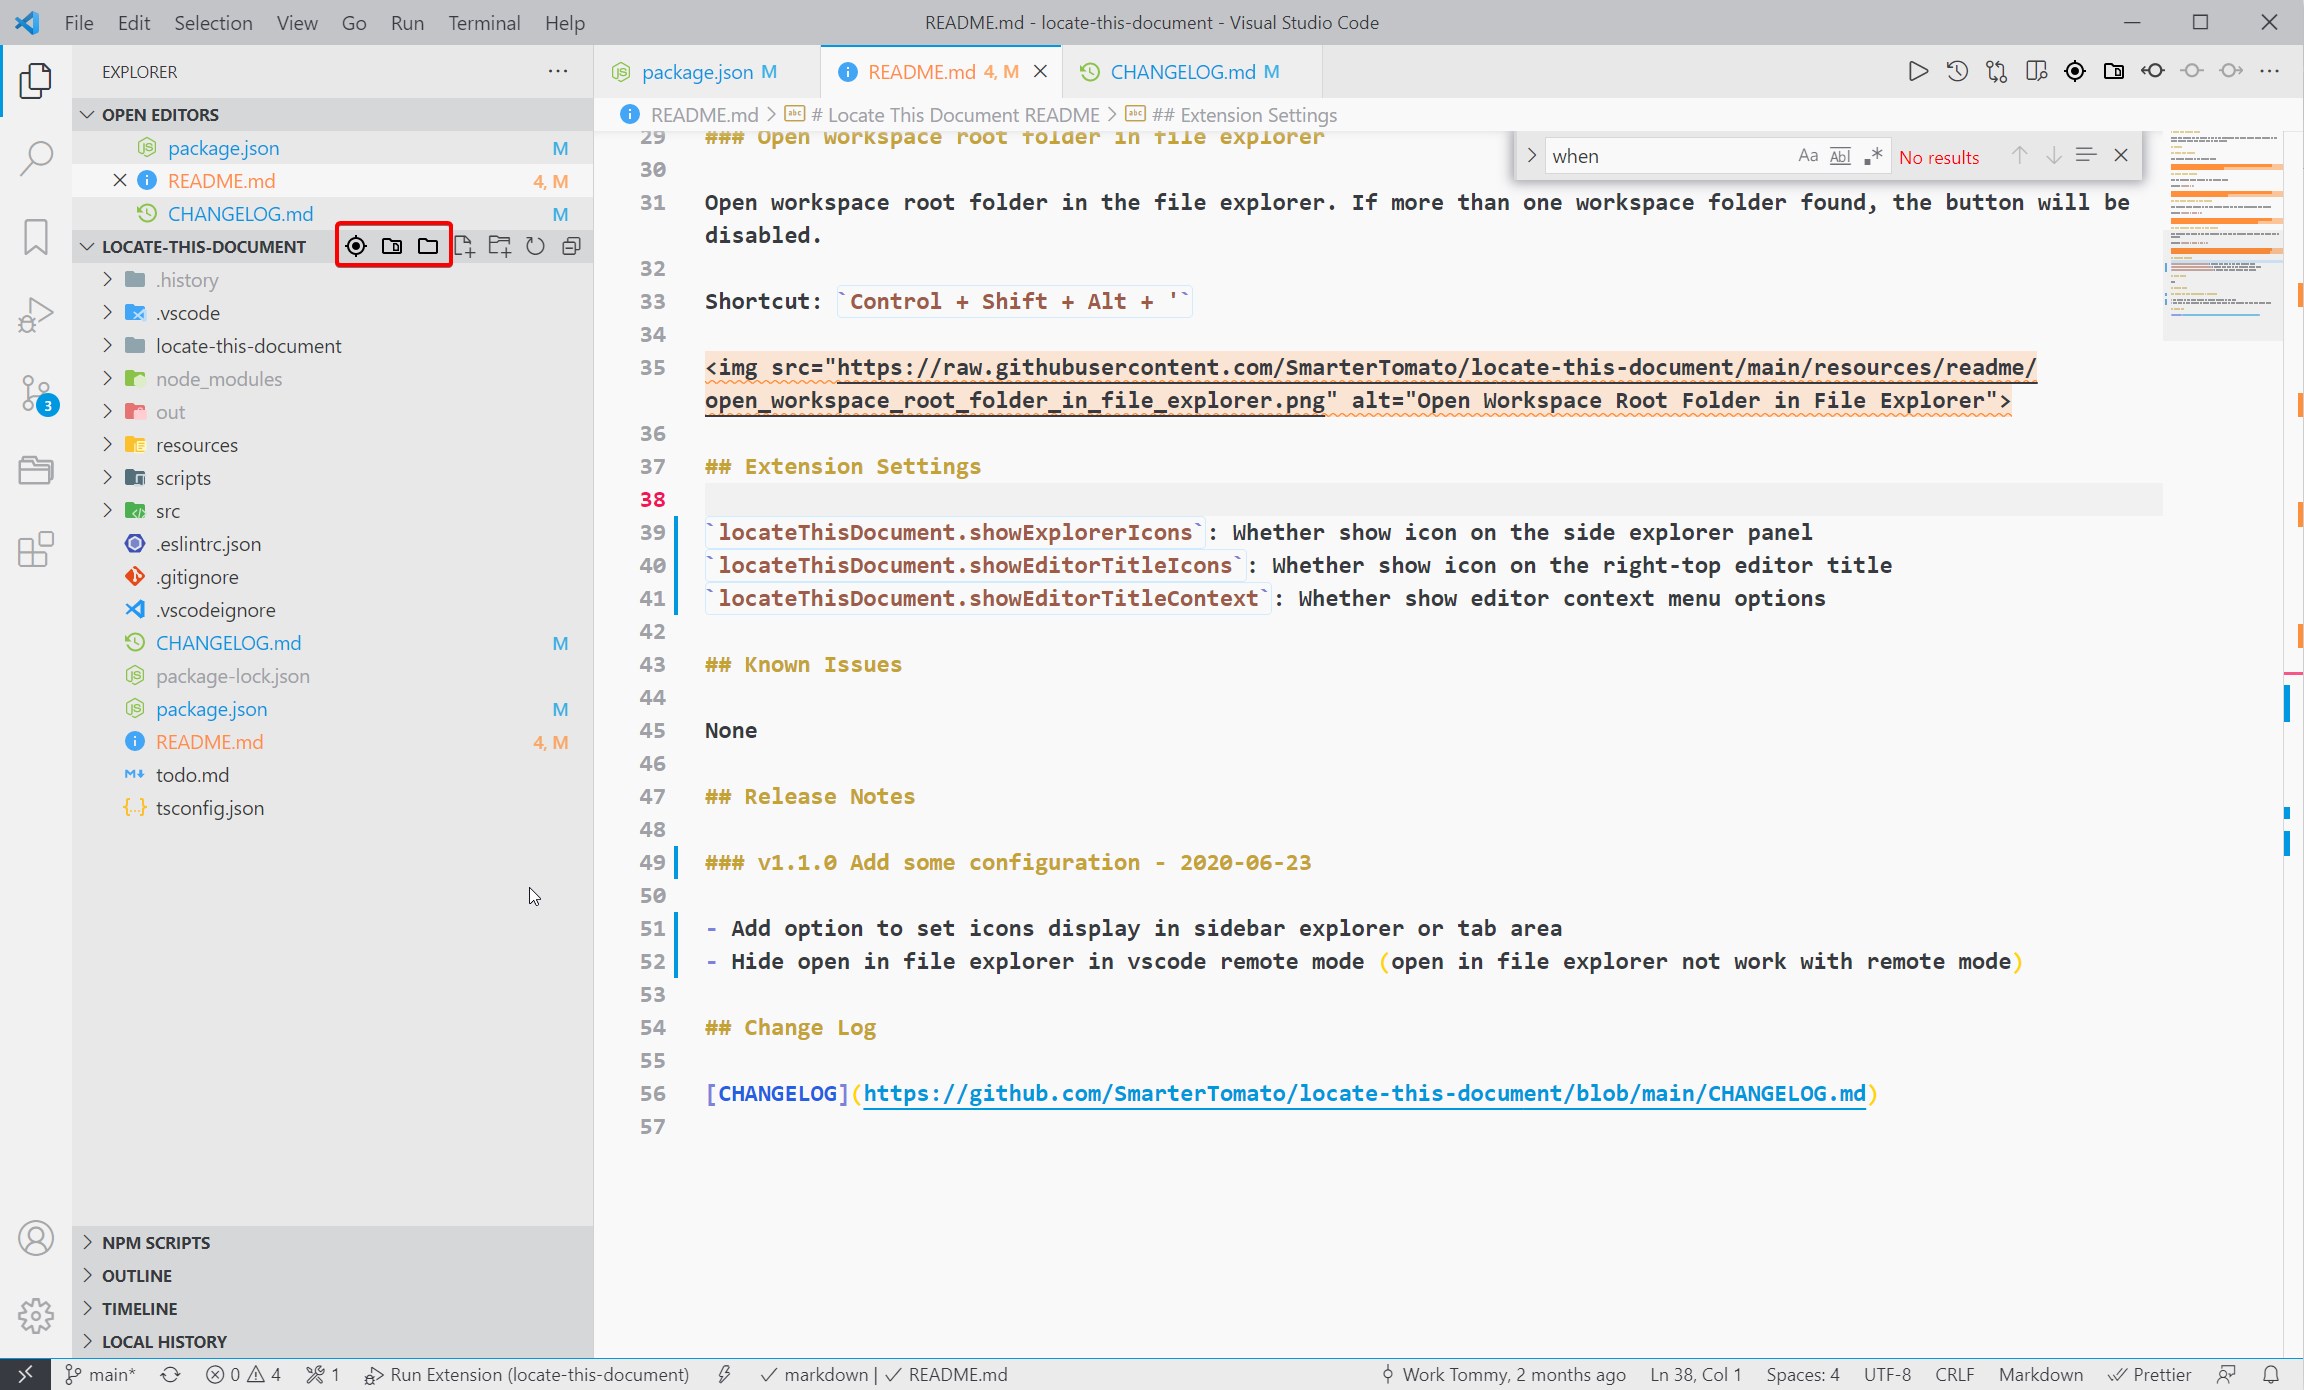Screen dimensions: 2304x1390
Task: Click Collapse Folders icon in Explorer header
Action: coord(571,246)
